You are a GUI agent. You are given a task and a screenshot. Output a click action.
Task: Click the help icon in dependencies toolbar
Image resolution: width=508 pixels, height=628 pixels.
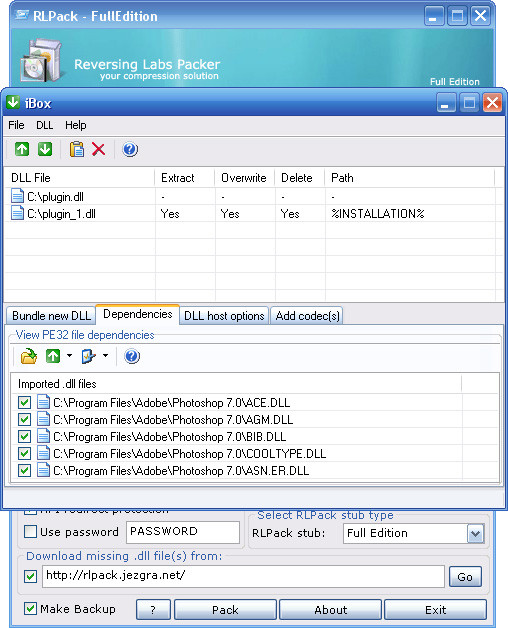[132, 356]
